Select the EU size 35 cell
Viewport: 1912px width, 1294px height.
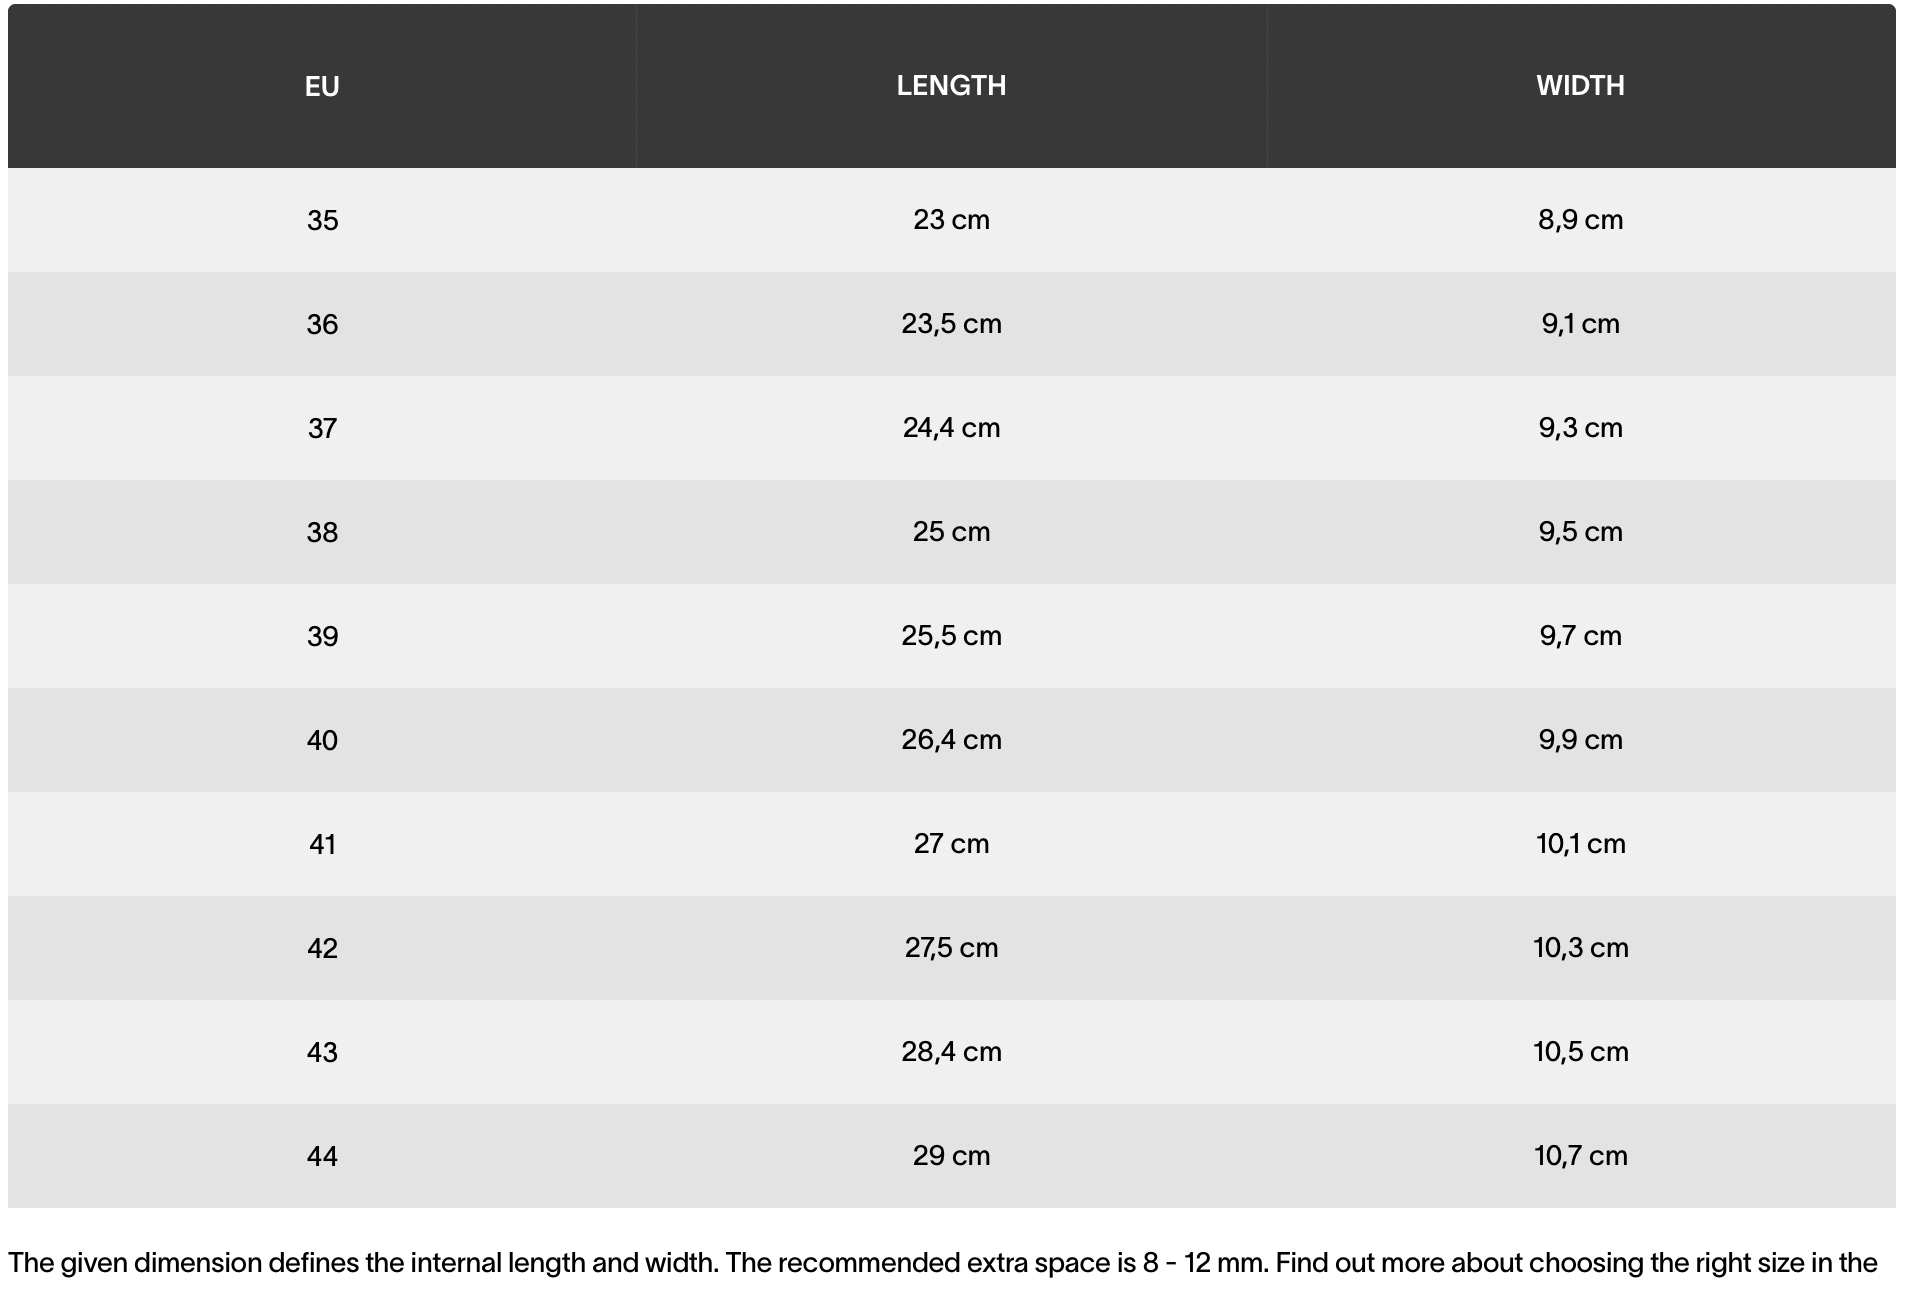tap(322, 220)
